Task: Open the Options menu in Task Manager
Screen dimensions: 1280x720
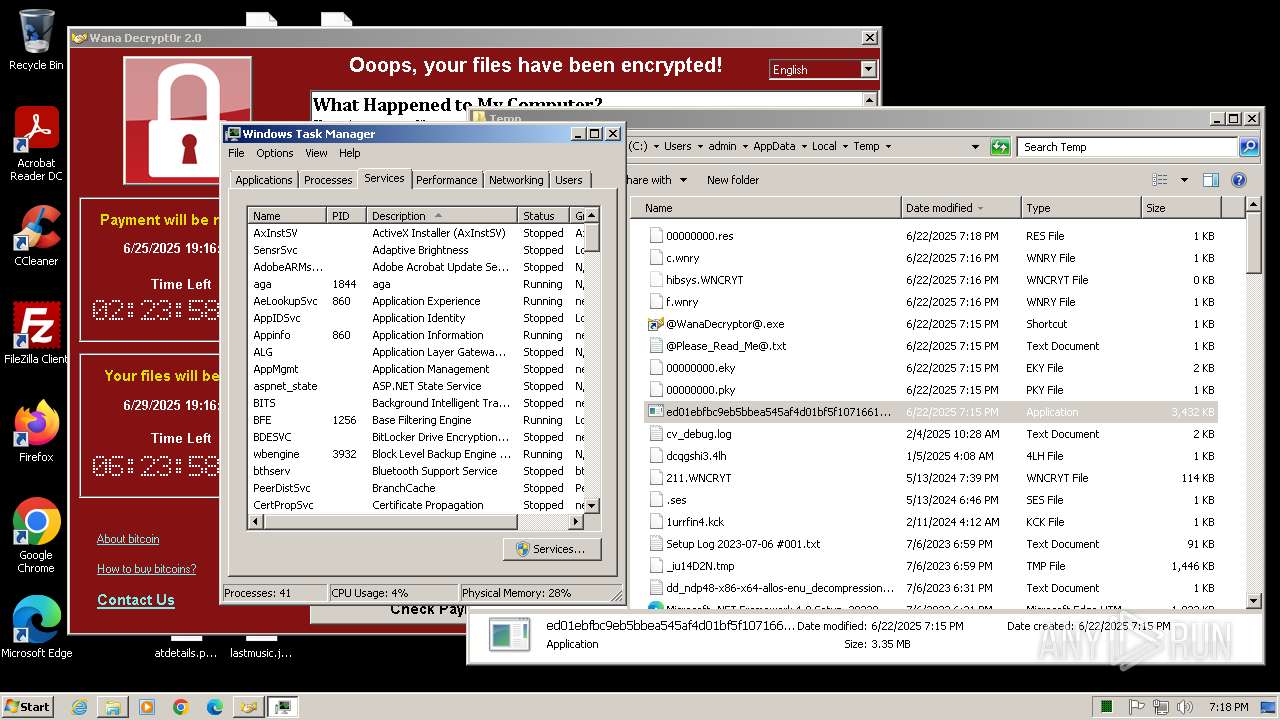Action: (x=274, y=153)
